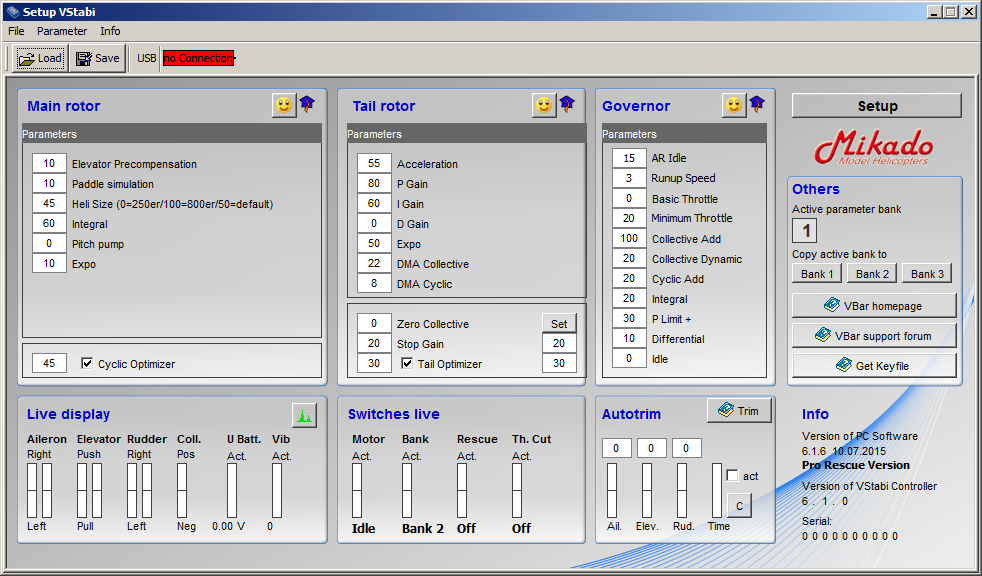Edit Cyclic Optimizer value field
Screen dimensions: 982x576
tap(49, 363)
